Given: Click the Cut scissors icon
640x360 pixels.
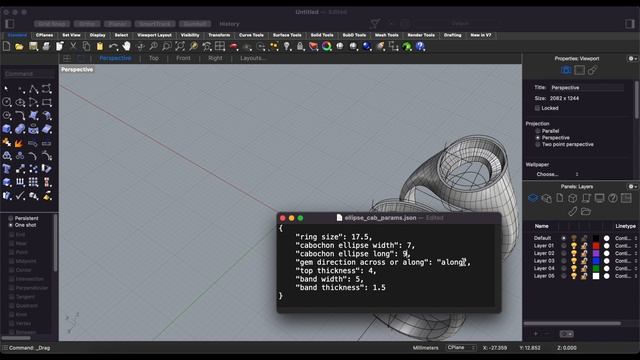Looking at the screenshot, I should [x=73, y=47].
